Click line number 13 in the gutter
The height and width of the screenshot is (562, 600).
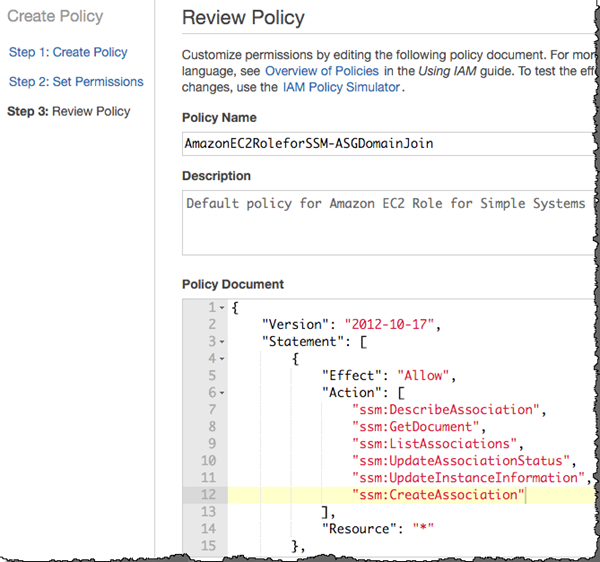pyautogui.click(x=209, y=512)
